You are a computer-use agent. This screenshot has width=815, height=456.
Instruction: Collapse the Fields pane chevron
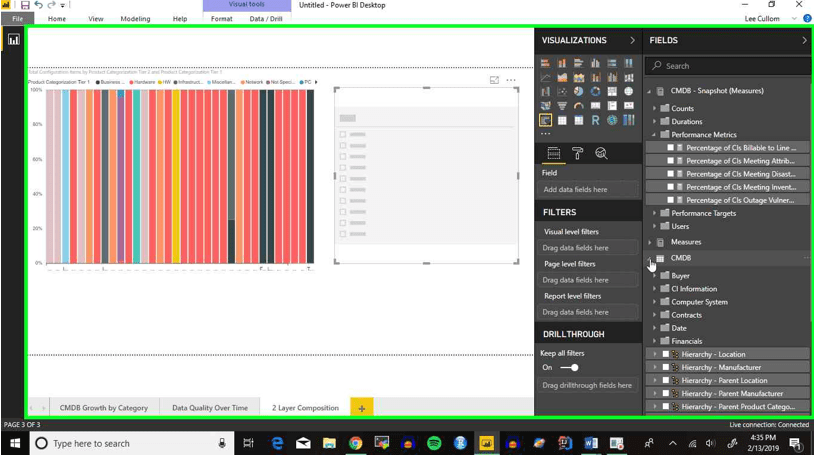point(805,40)
